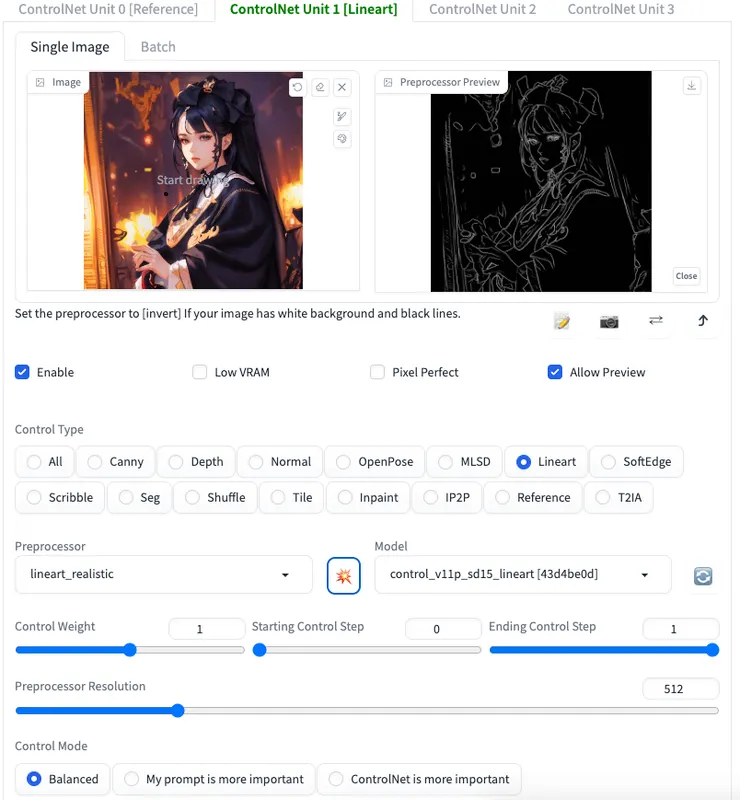Click the eraser icon on the image canvas
Screen dimensions: 740x800
[x=320, y=87]
